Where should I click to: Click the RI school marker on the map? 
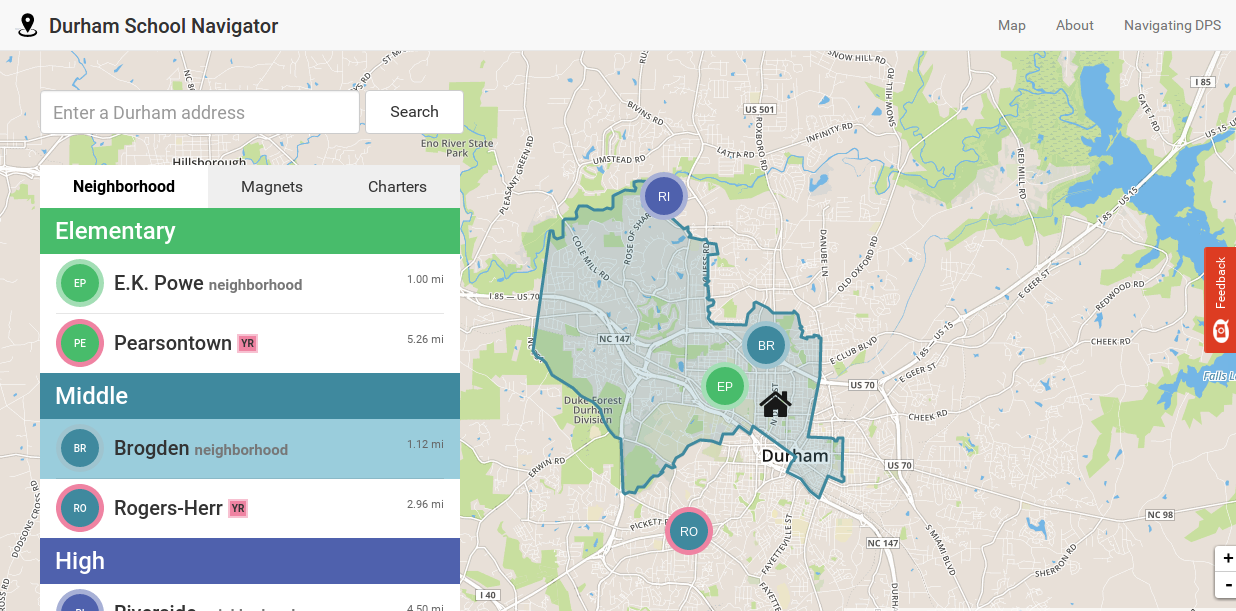click(x=664, y=197)
